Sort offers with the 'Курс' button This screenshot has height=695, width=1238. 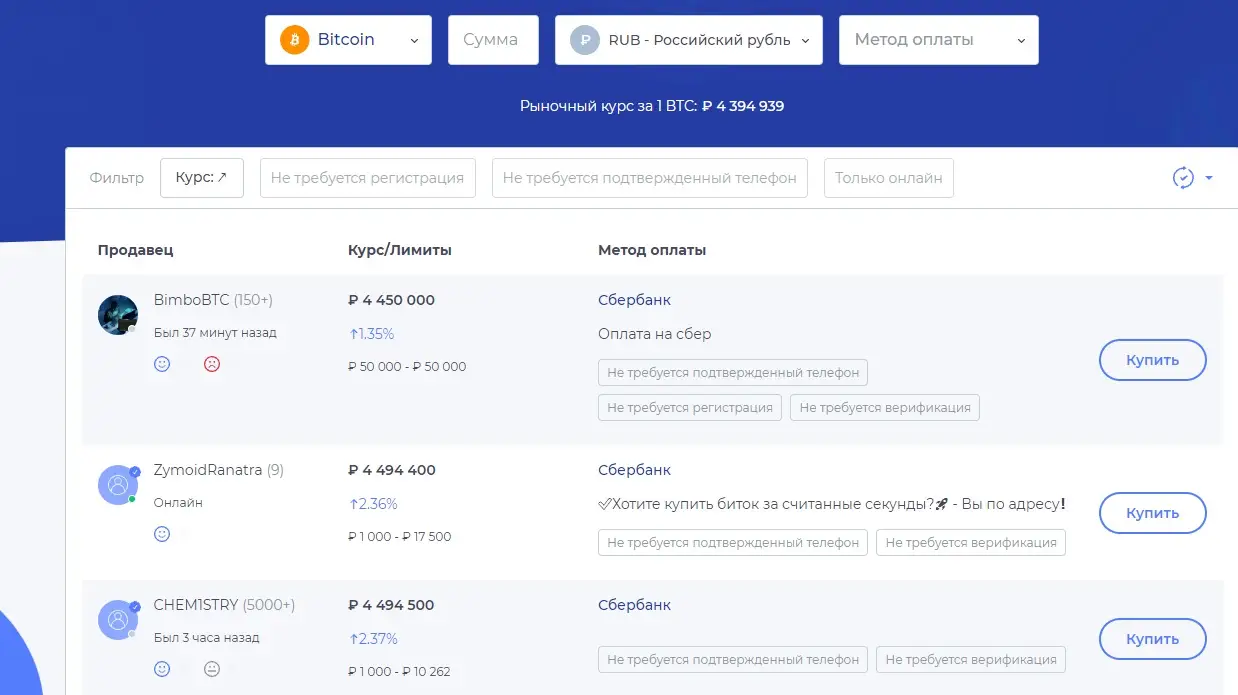pyautogui.click(x=202, y=178)
